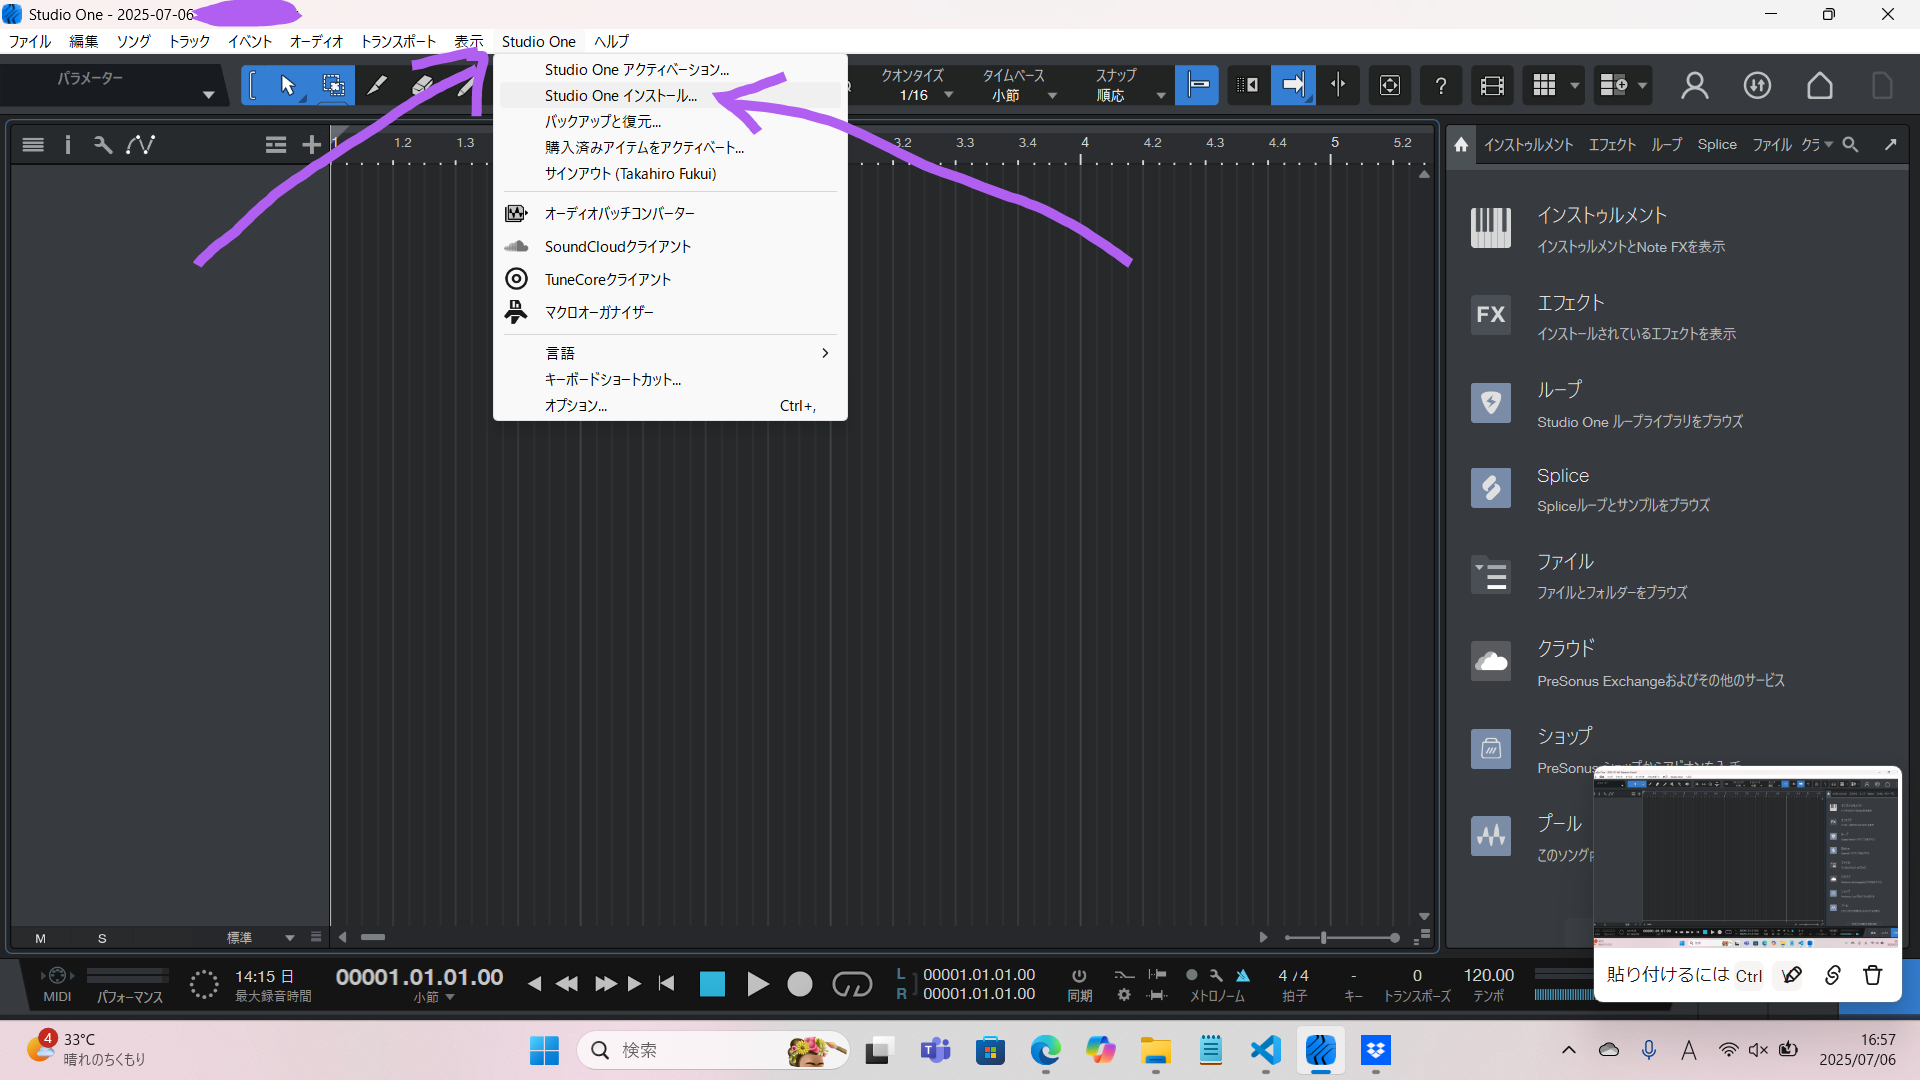Choose Studio One インストール menu item

(x=620, y=96)
